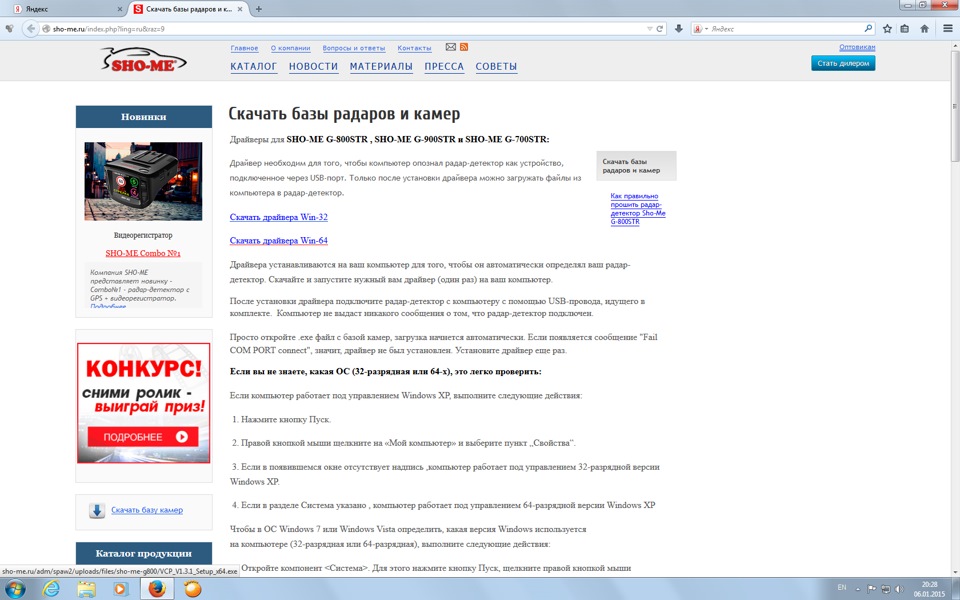This screenshot has width=960, height=600.
Task: Click the SHO-ME logo
Action: coord(143,60)
